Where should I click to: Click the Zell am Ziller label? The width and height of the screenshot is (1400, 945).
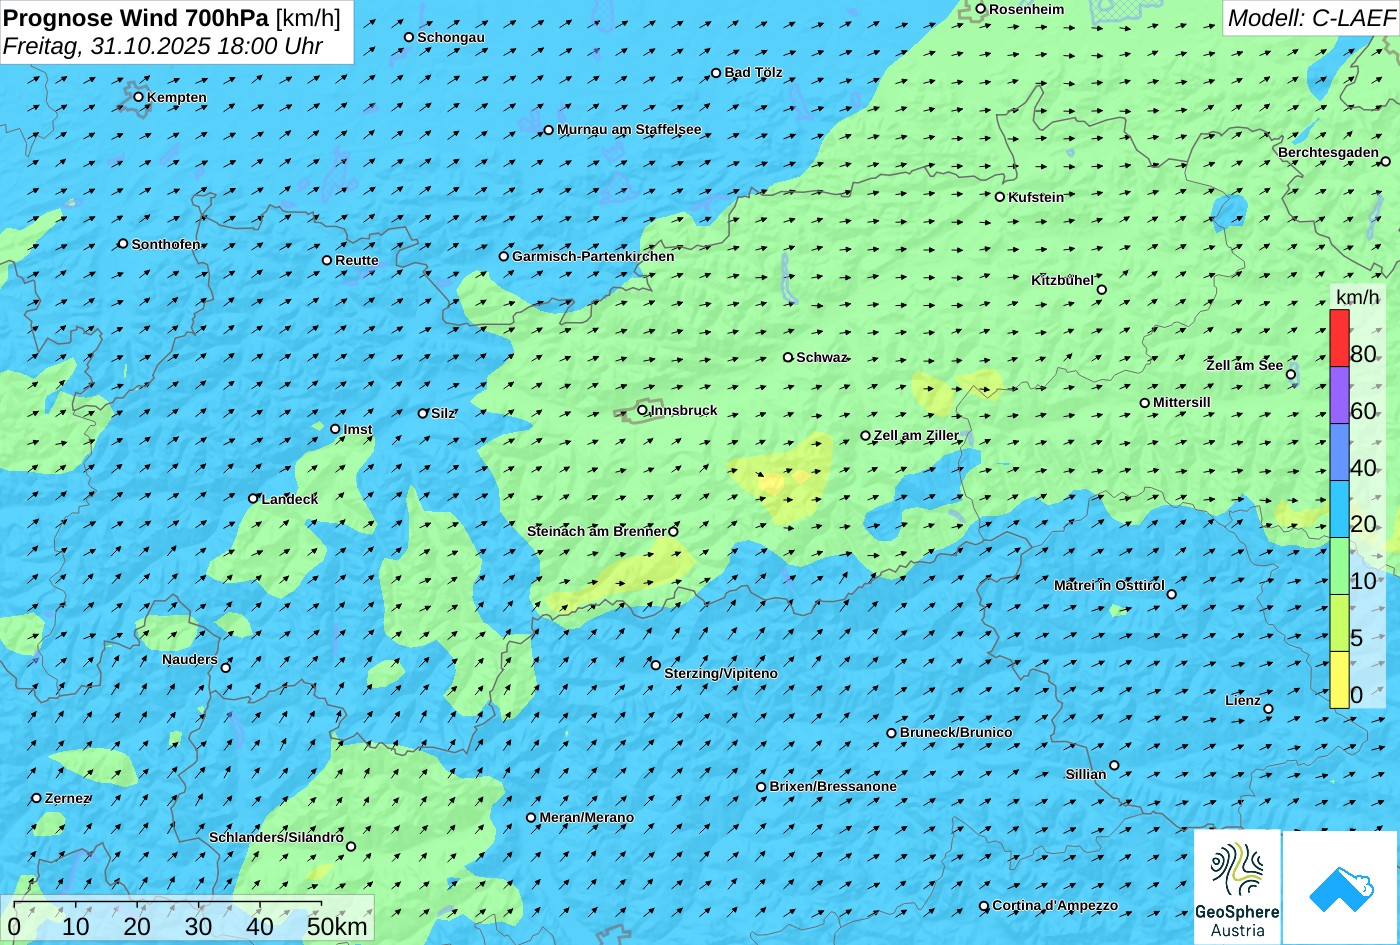tap(916, 435)
